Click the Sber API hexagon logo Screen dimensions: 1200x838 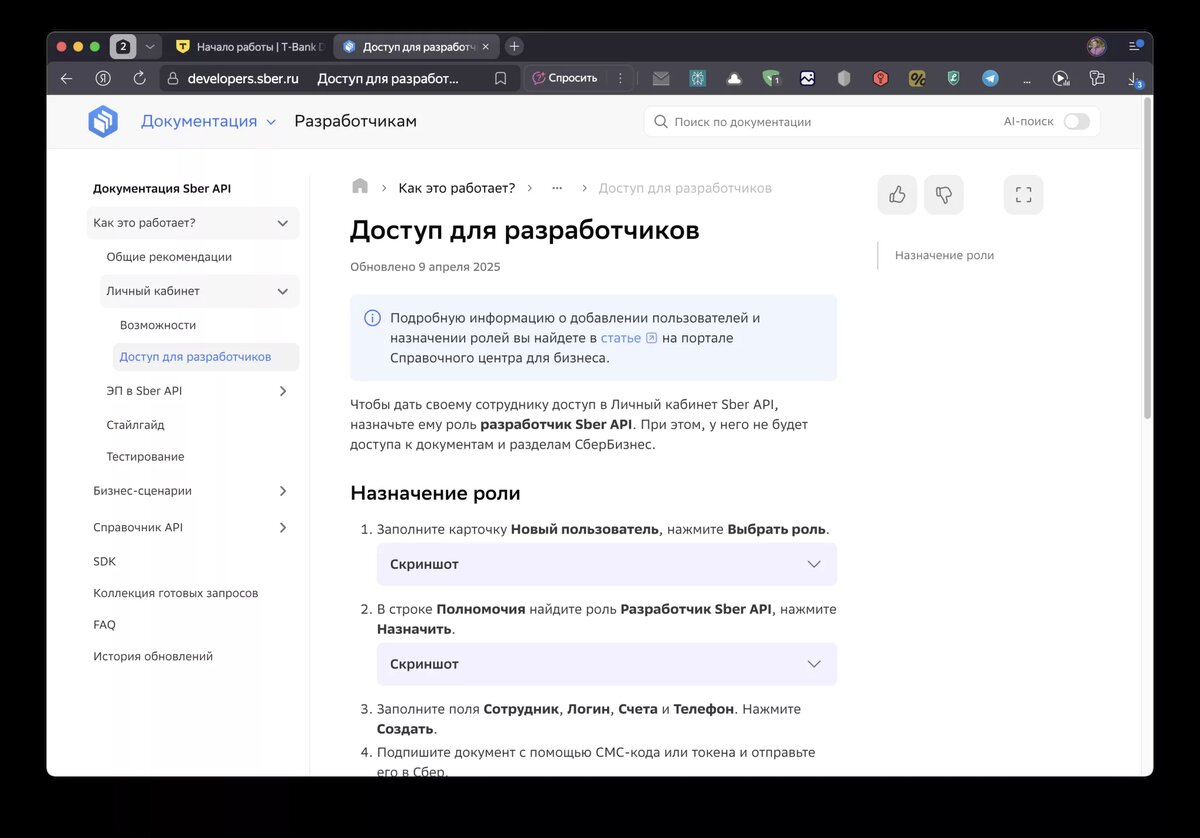[x=103, y=120]
